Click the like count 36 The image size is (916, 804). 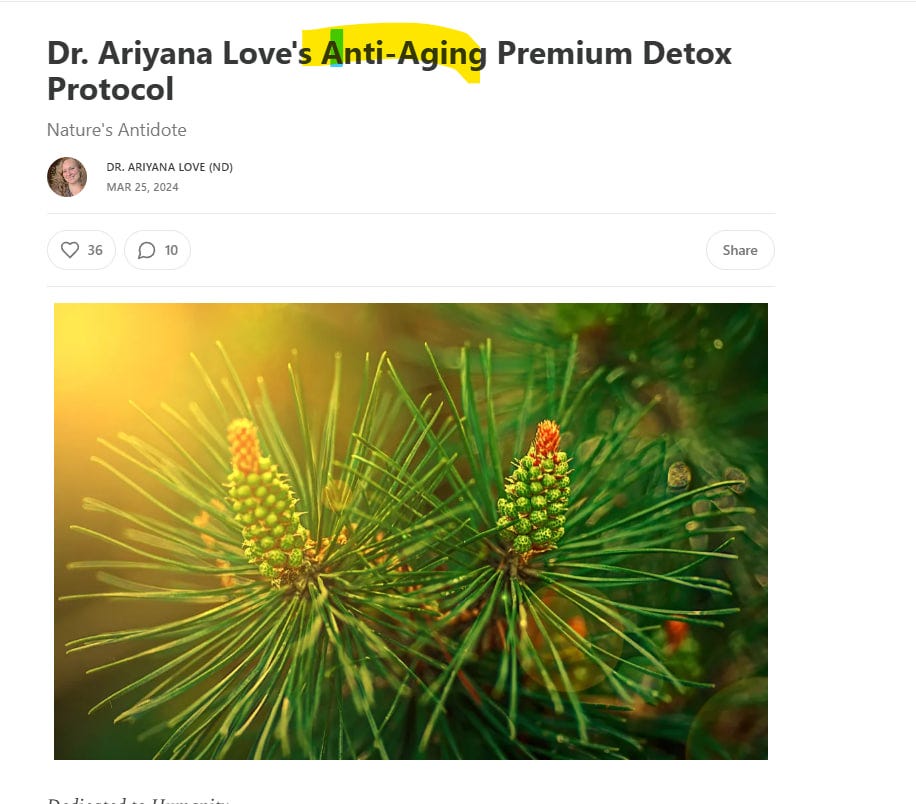click(95, 250)
